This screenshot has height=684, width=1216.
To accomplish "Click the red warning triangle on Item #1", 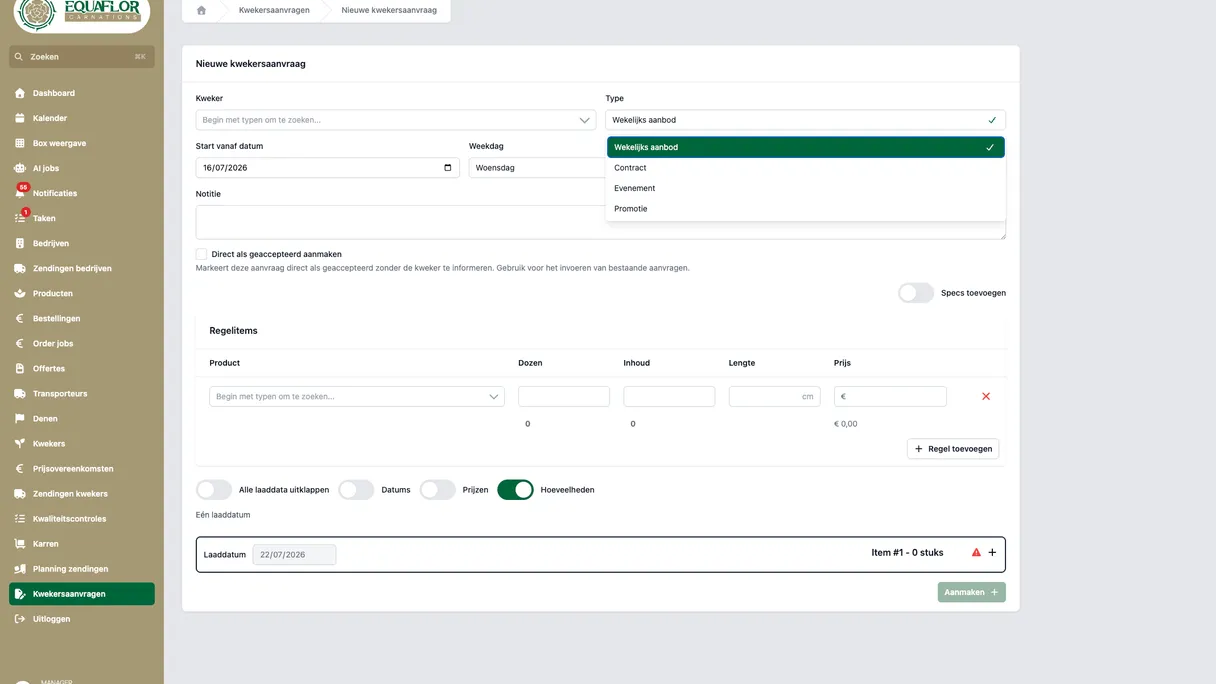I will pos(977,553).
